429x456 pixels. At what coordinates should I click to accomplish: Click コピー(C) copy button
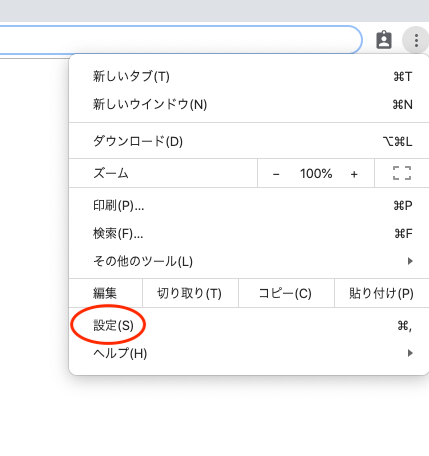pos(286,293)
